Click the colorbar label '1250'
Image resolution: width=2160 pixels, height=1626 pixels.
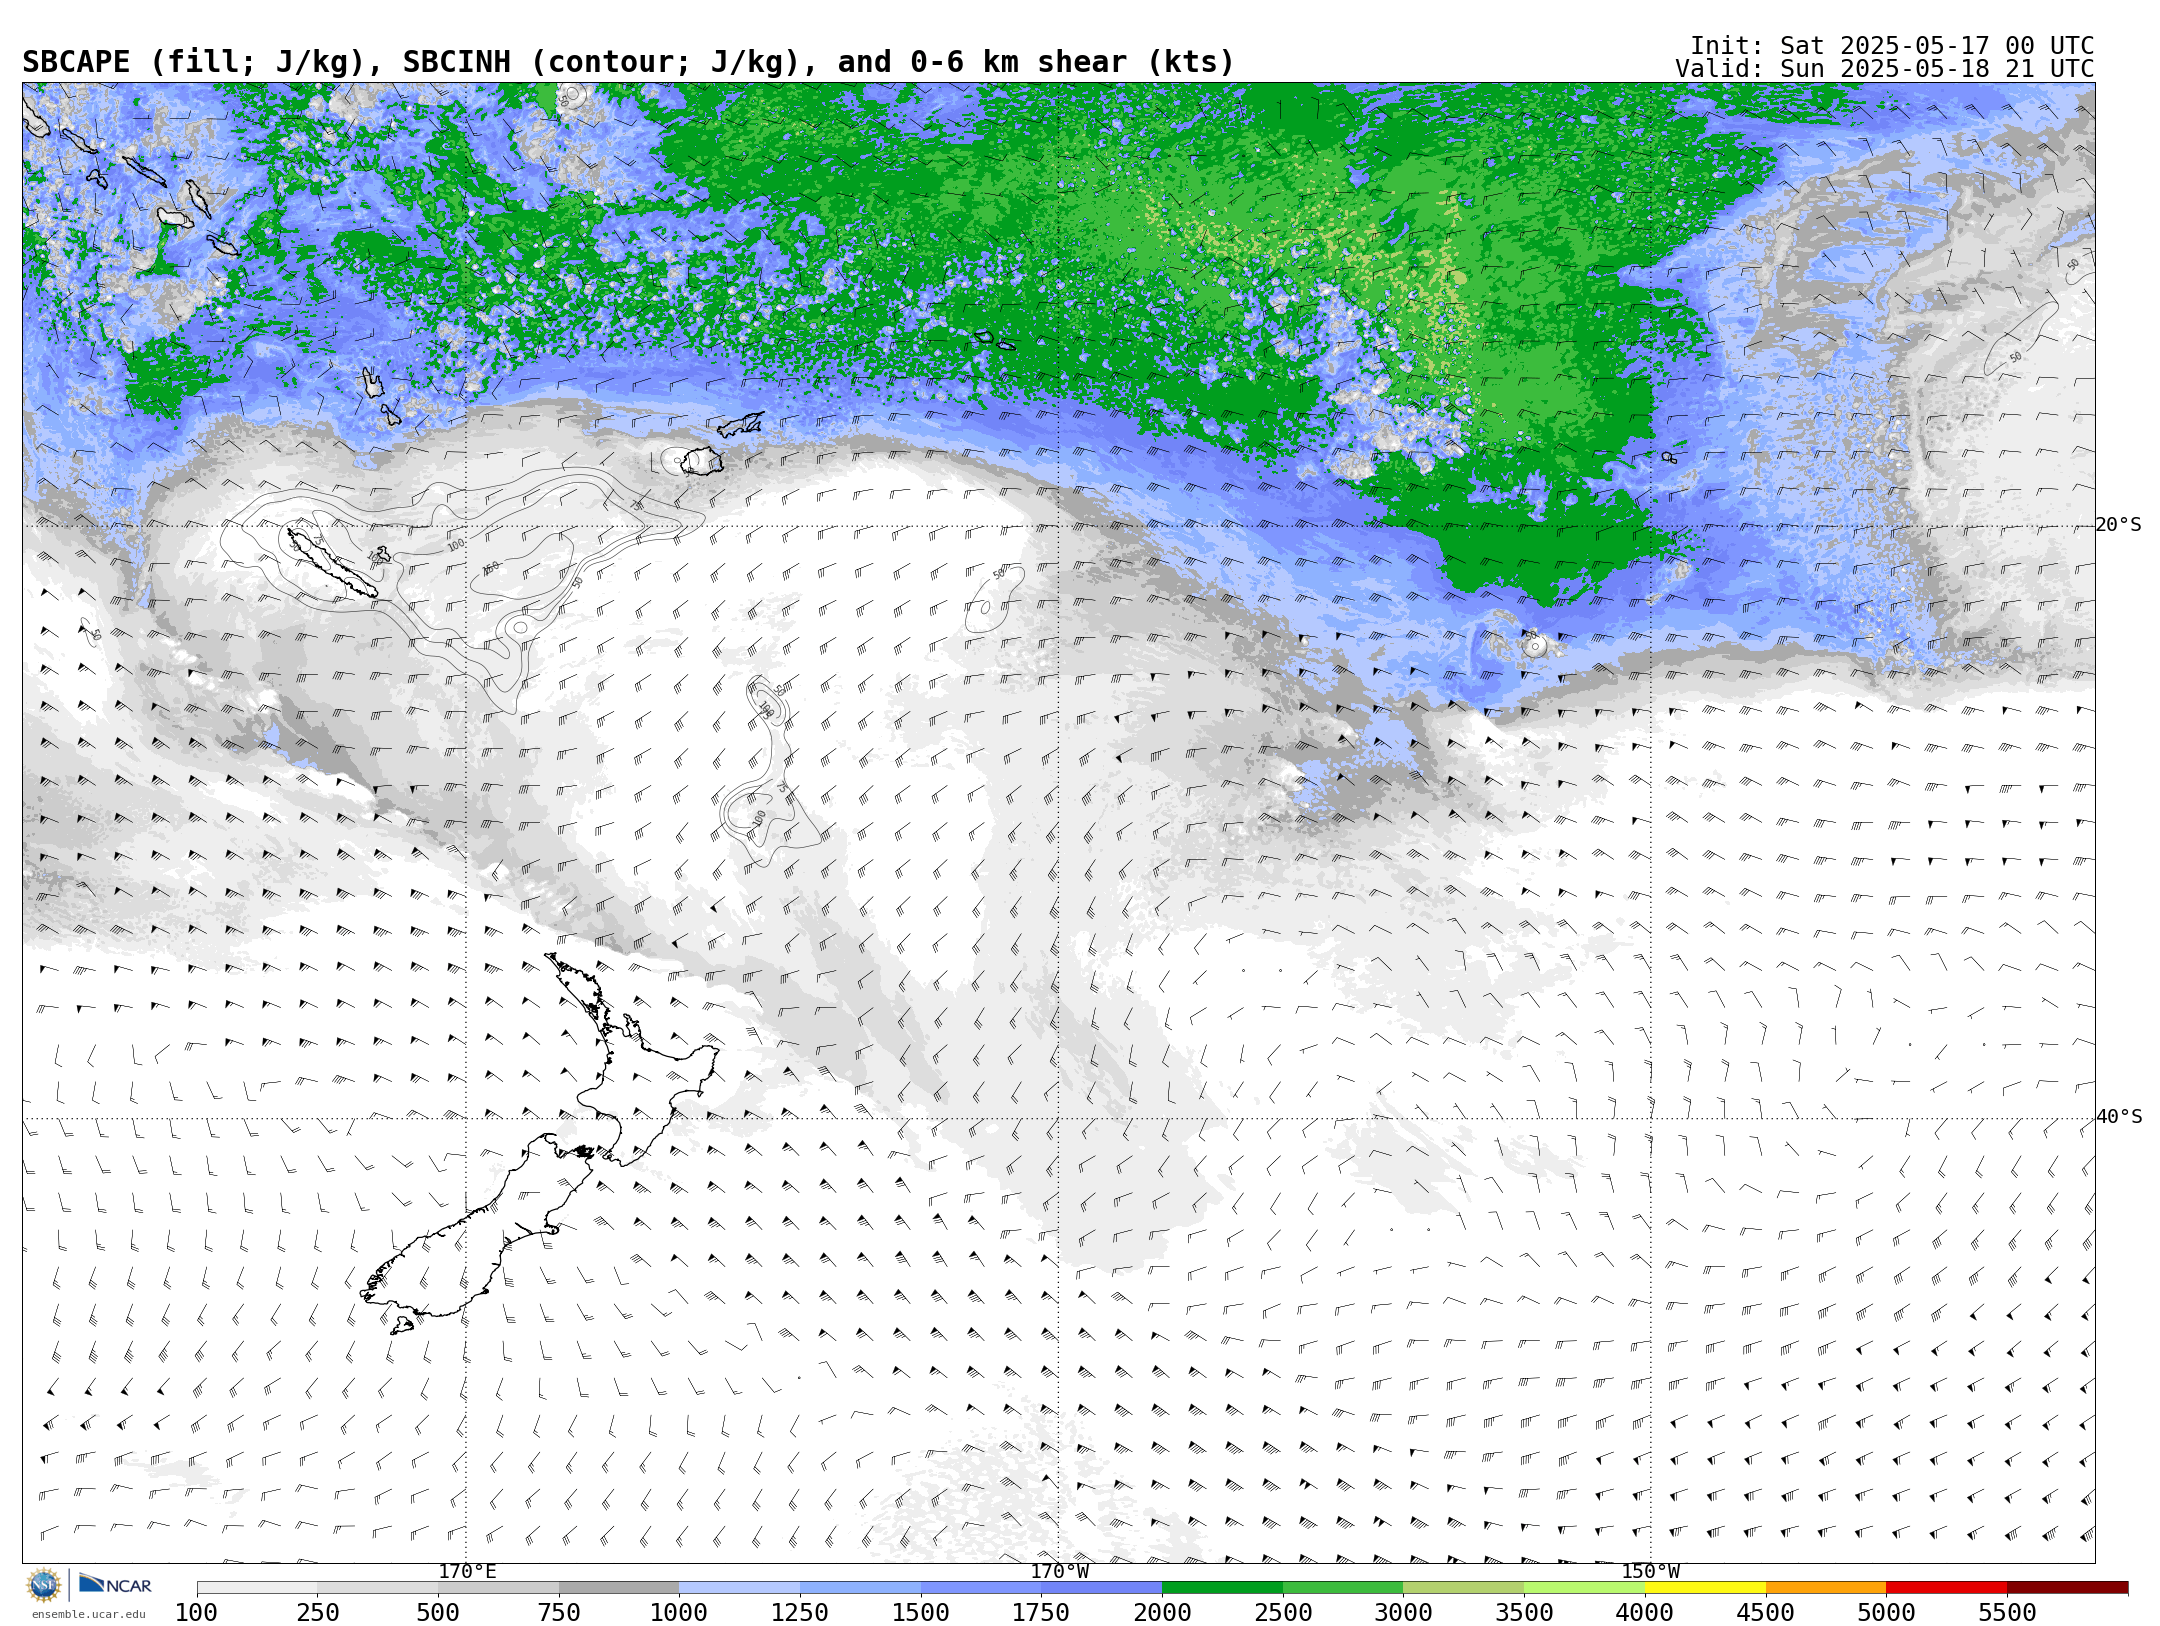point(800,1613)
